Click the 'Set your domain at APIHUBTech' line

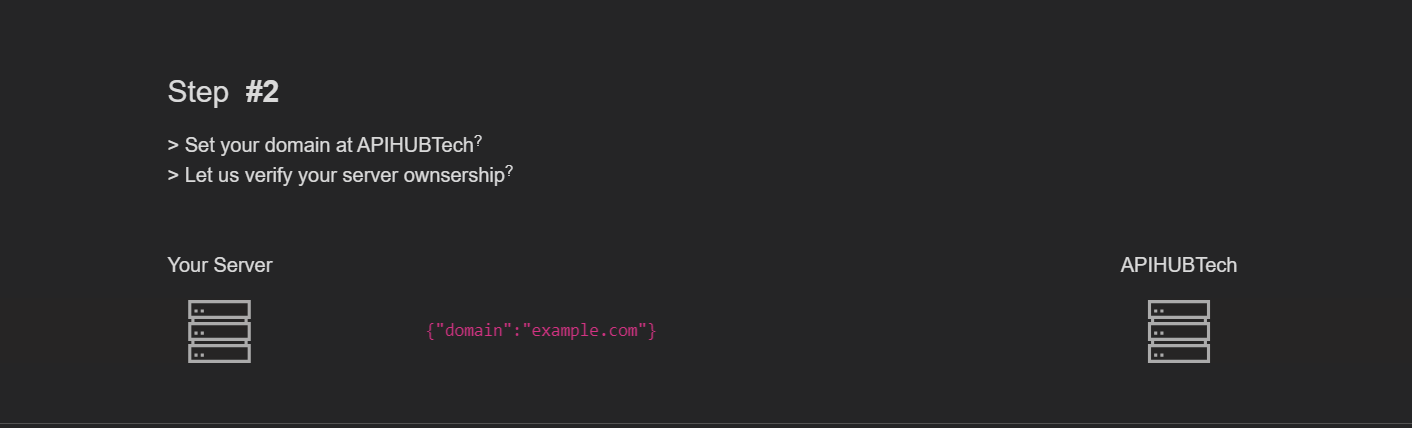coord(326,144)
